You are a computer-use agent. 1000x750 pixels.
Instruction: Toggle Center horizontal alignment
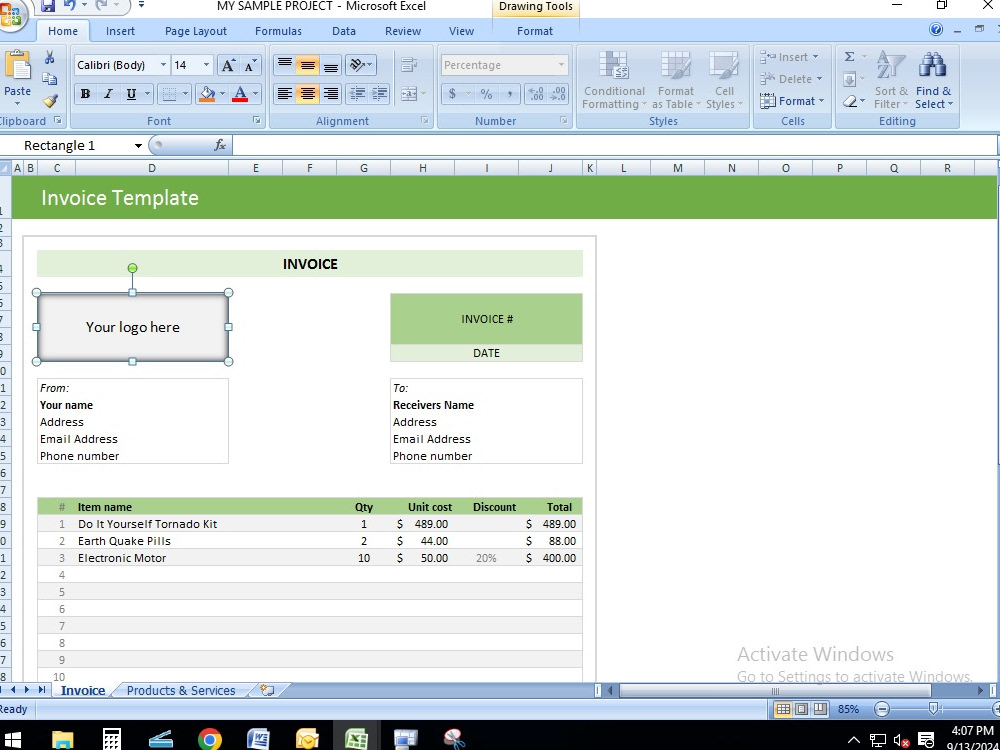(307, 94)
